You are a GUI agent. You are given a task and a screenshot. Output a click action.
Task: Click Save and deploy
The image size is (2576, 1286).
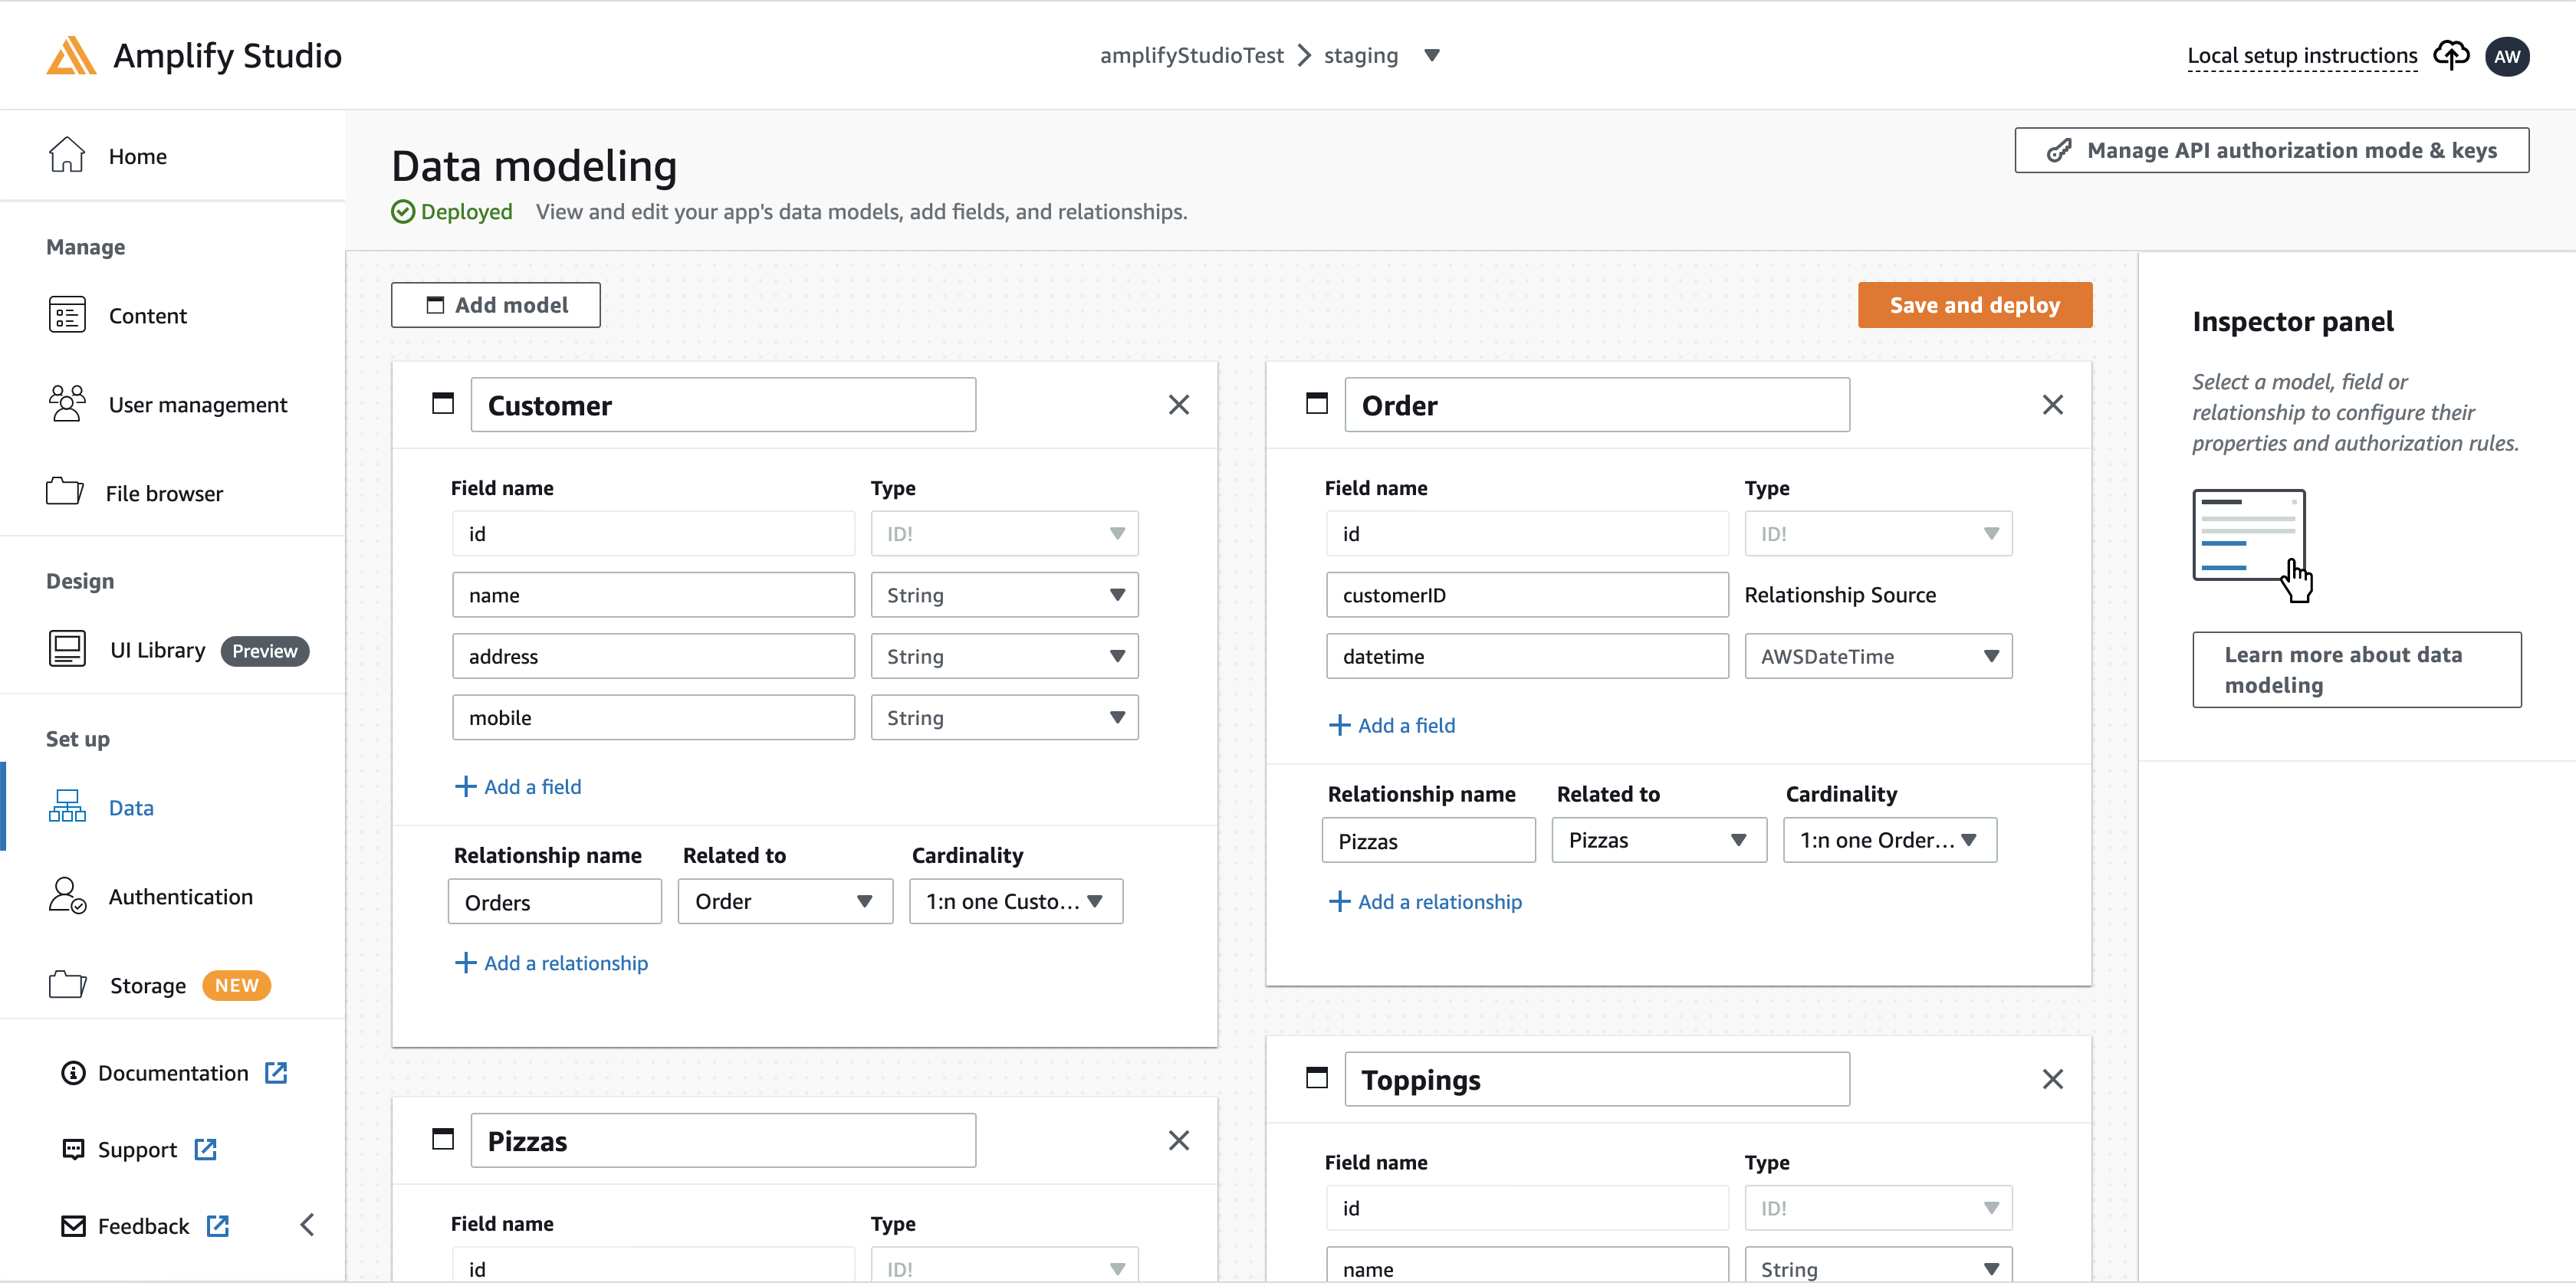(x=1975, y=305)
